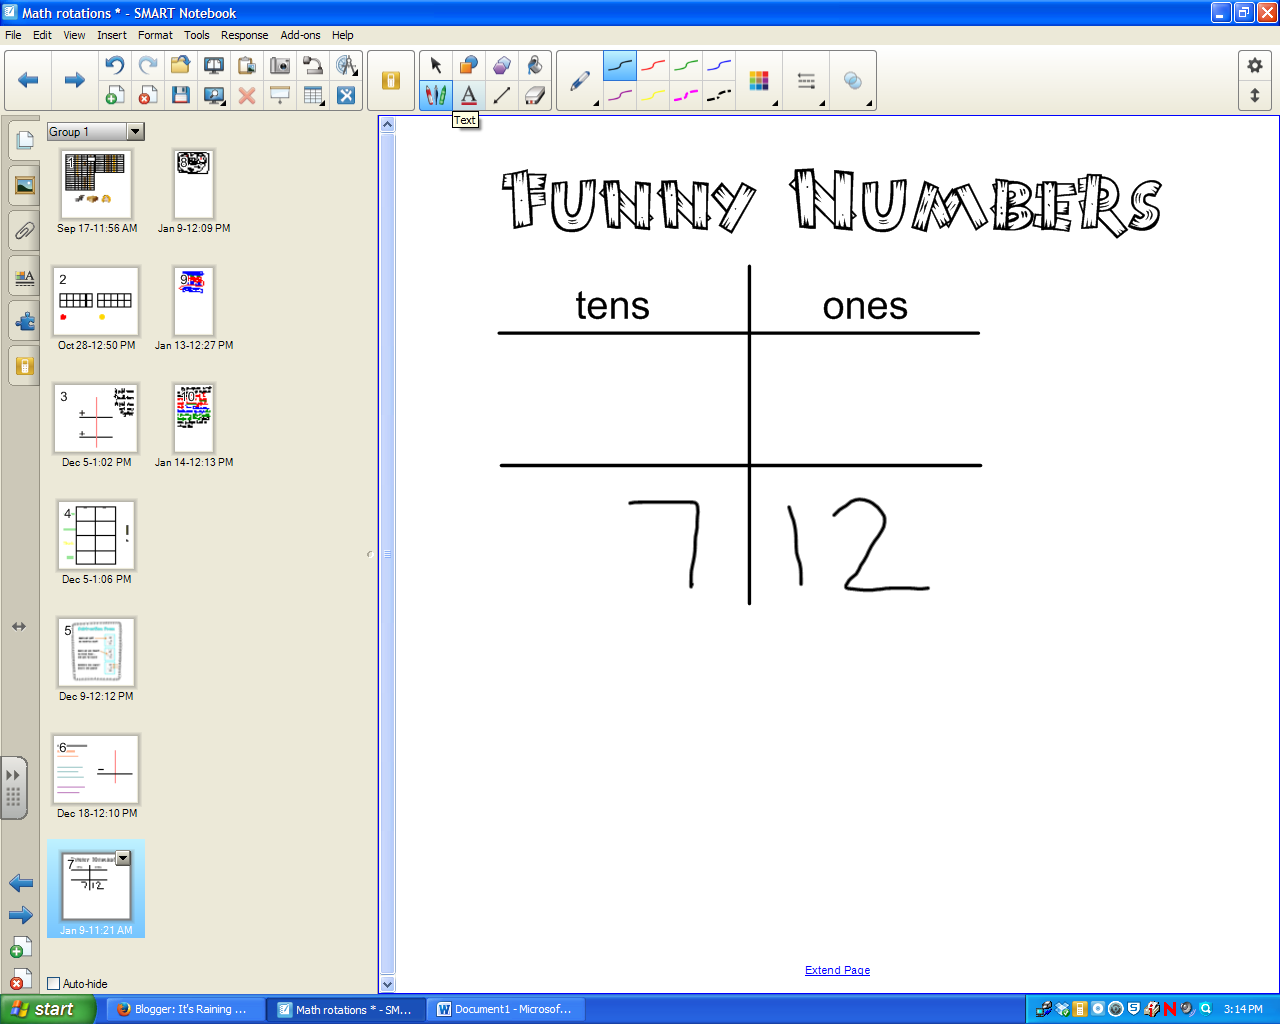
Task: Open measurement tools dropdown
Action: point(346,65)
